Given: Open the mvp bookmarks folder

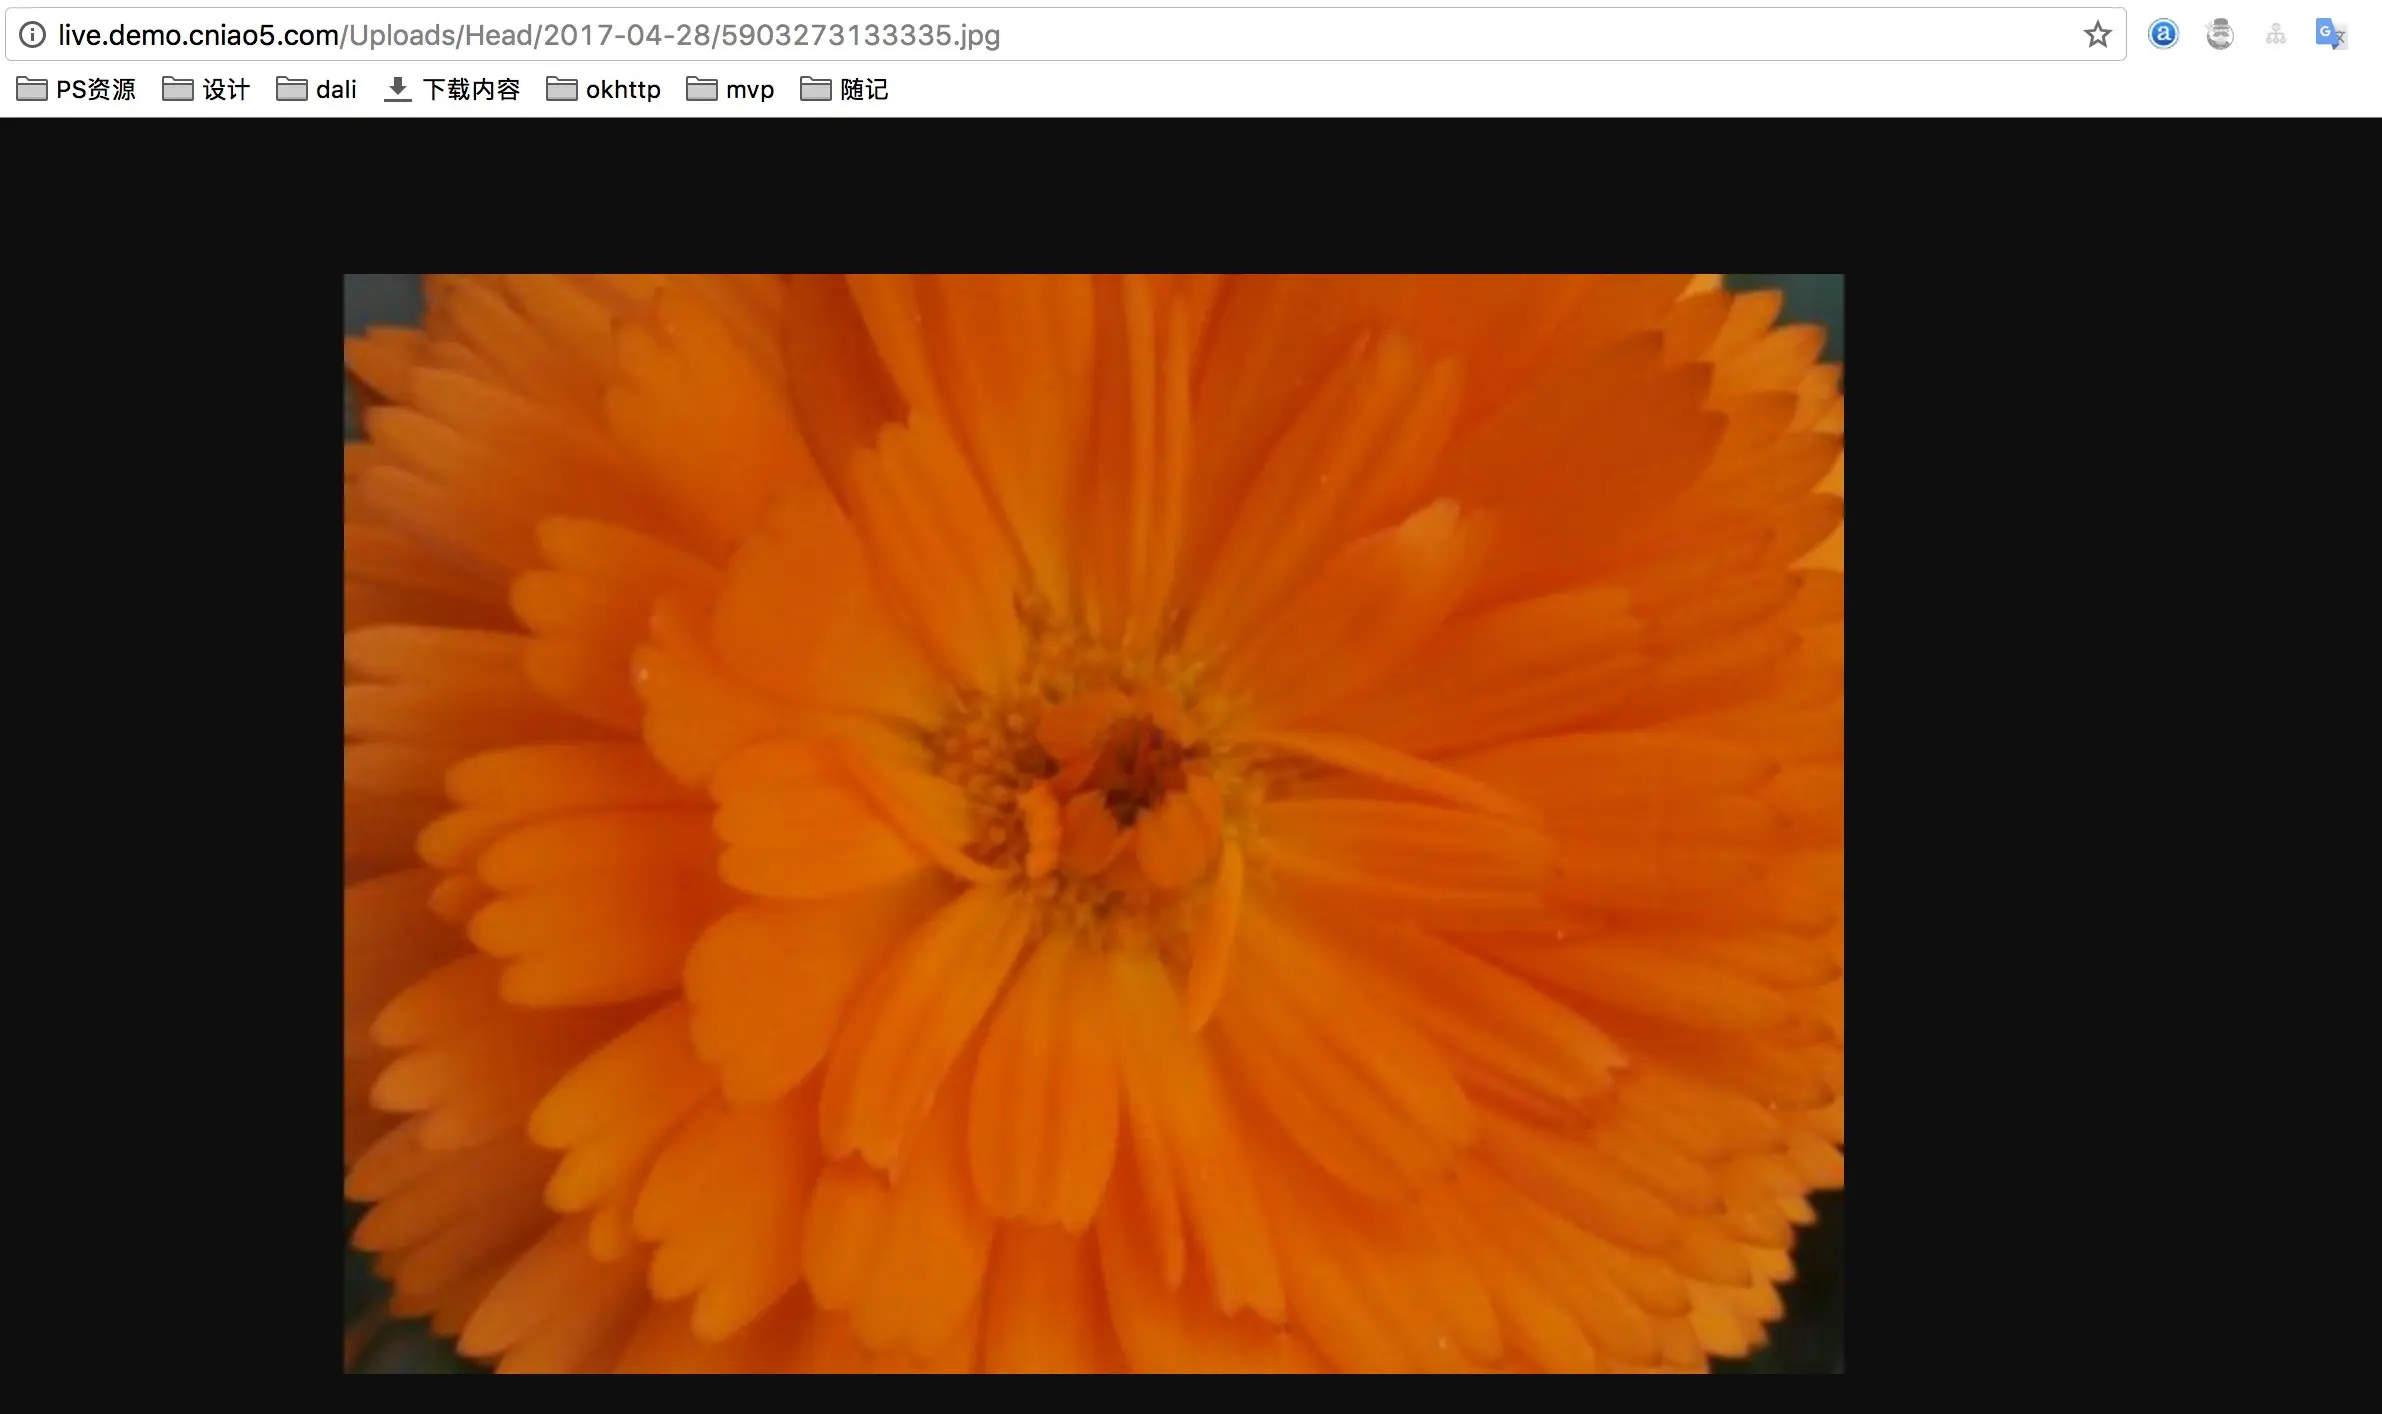Looking at the screenshot, I should pyautogui.click(x=731, y=89).
